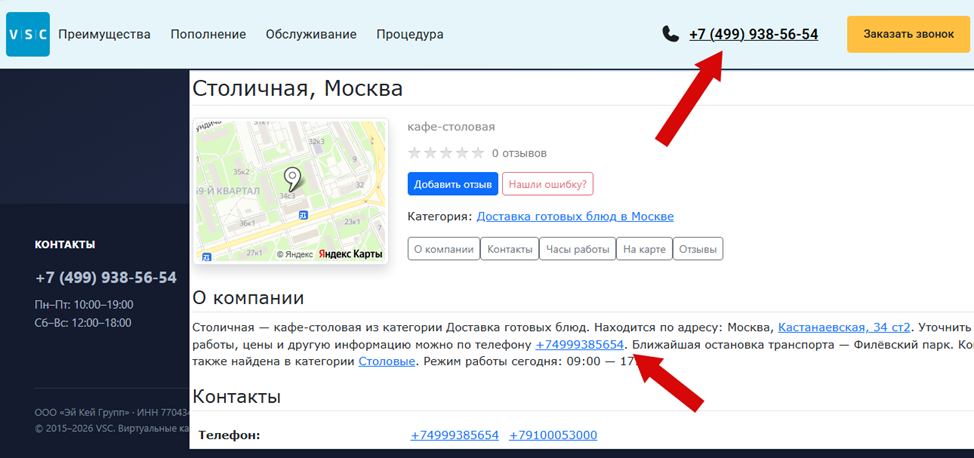This screenshot has height=458, width=974.
Task: Open the Процедура menu item
Action: coord(410,34)
